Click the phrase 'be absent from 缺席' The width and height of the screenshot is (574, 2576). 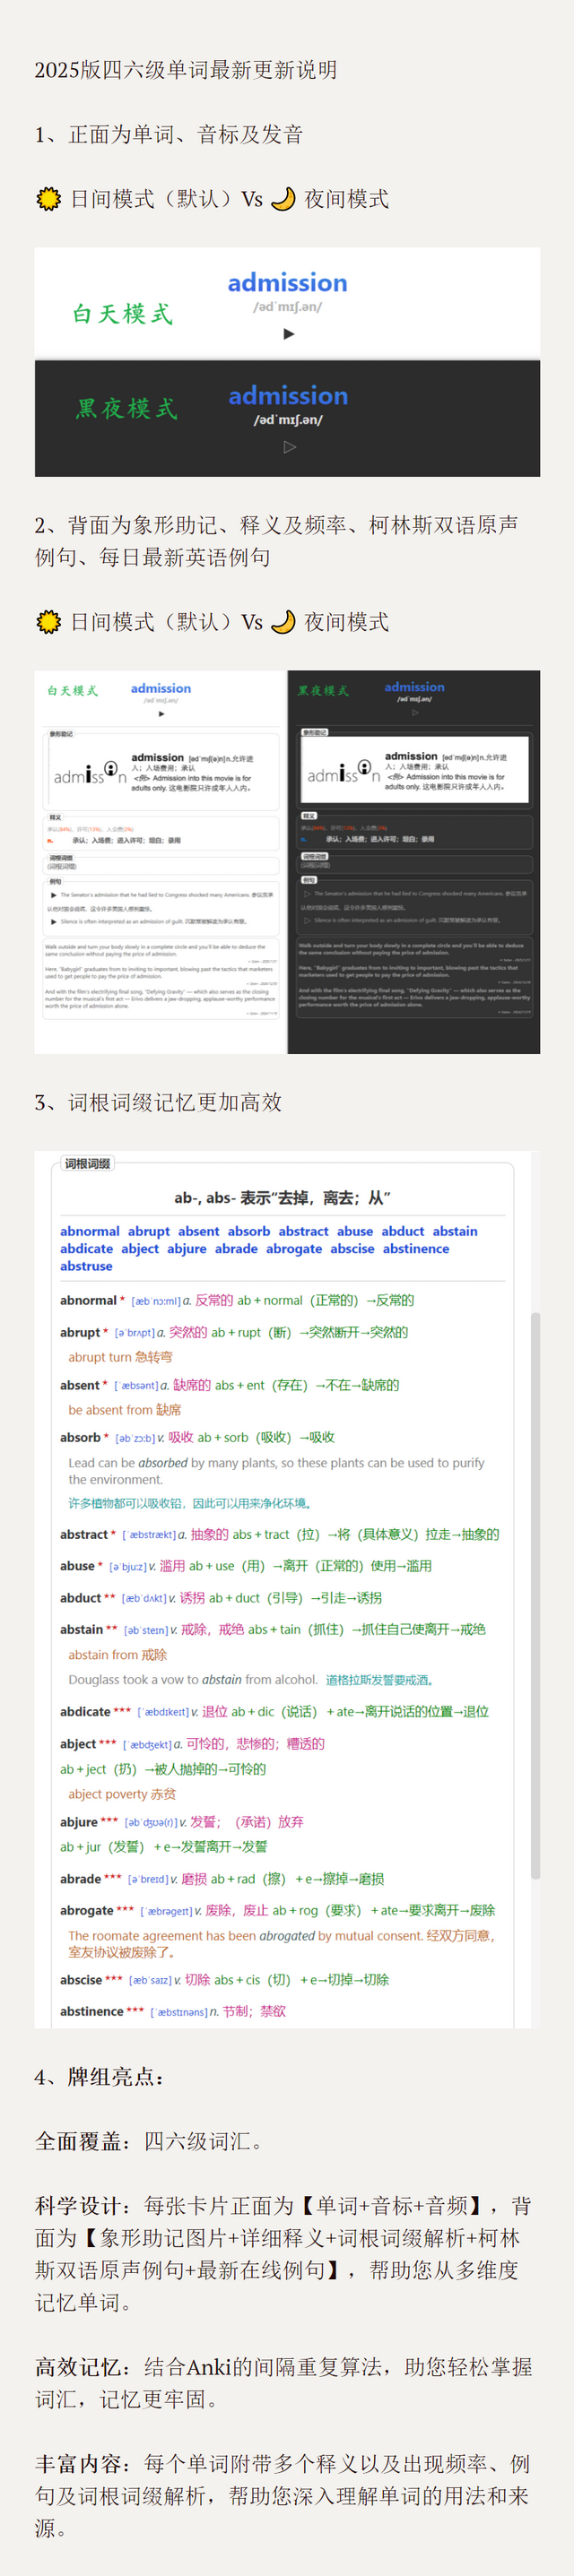point(125,1410)
